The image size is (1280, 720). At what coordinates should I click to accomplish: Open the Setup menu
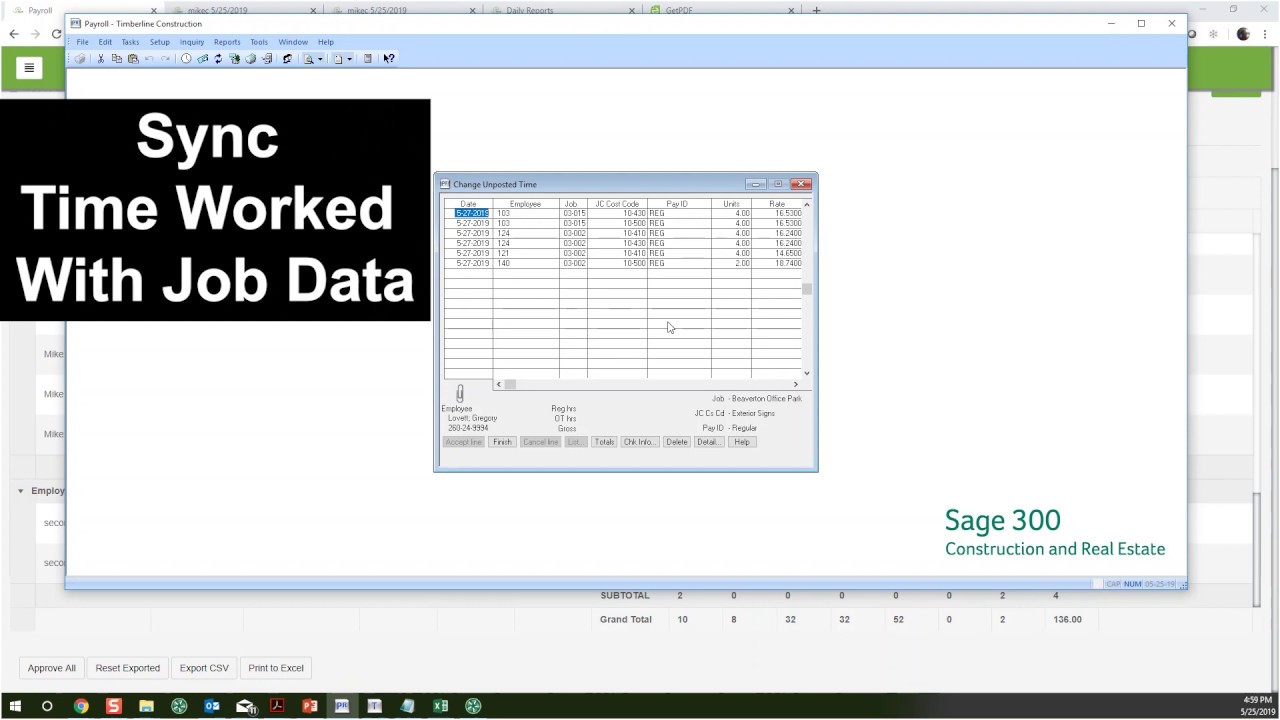(x=160, y=42)
